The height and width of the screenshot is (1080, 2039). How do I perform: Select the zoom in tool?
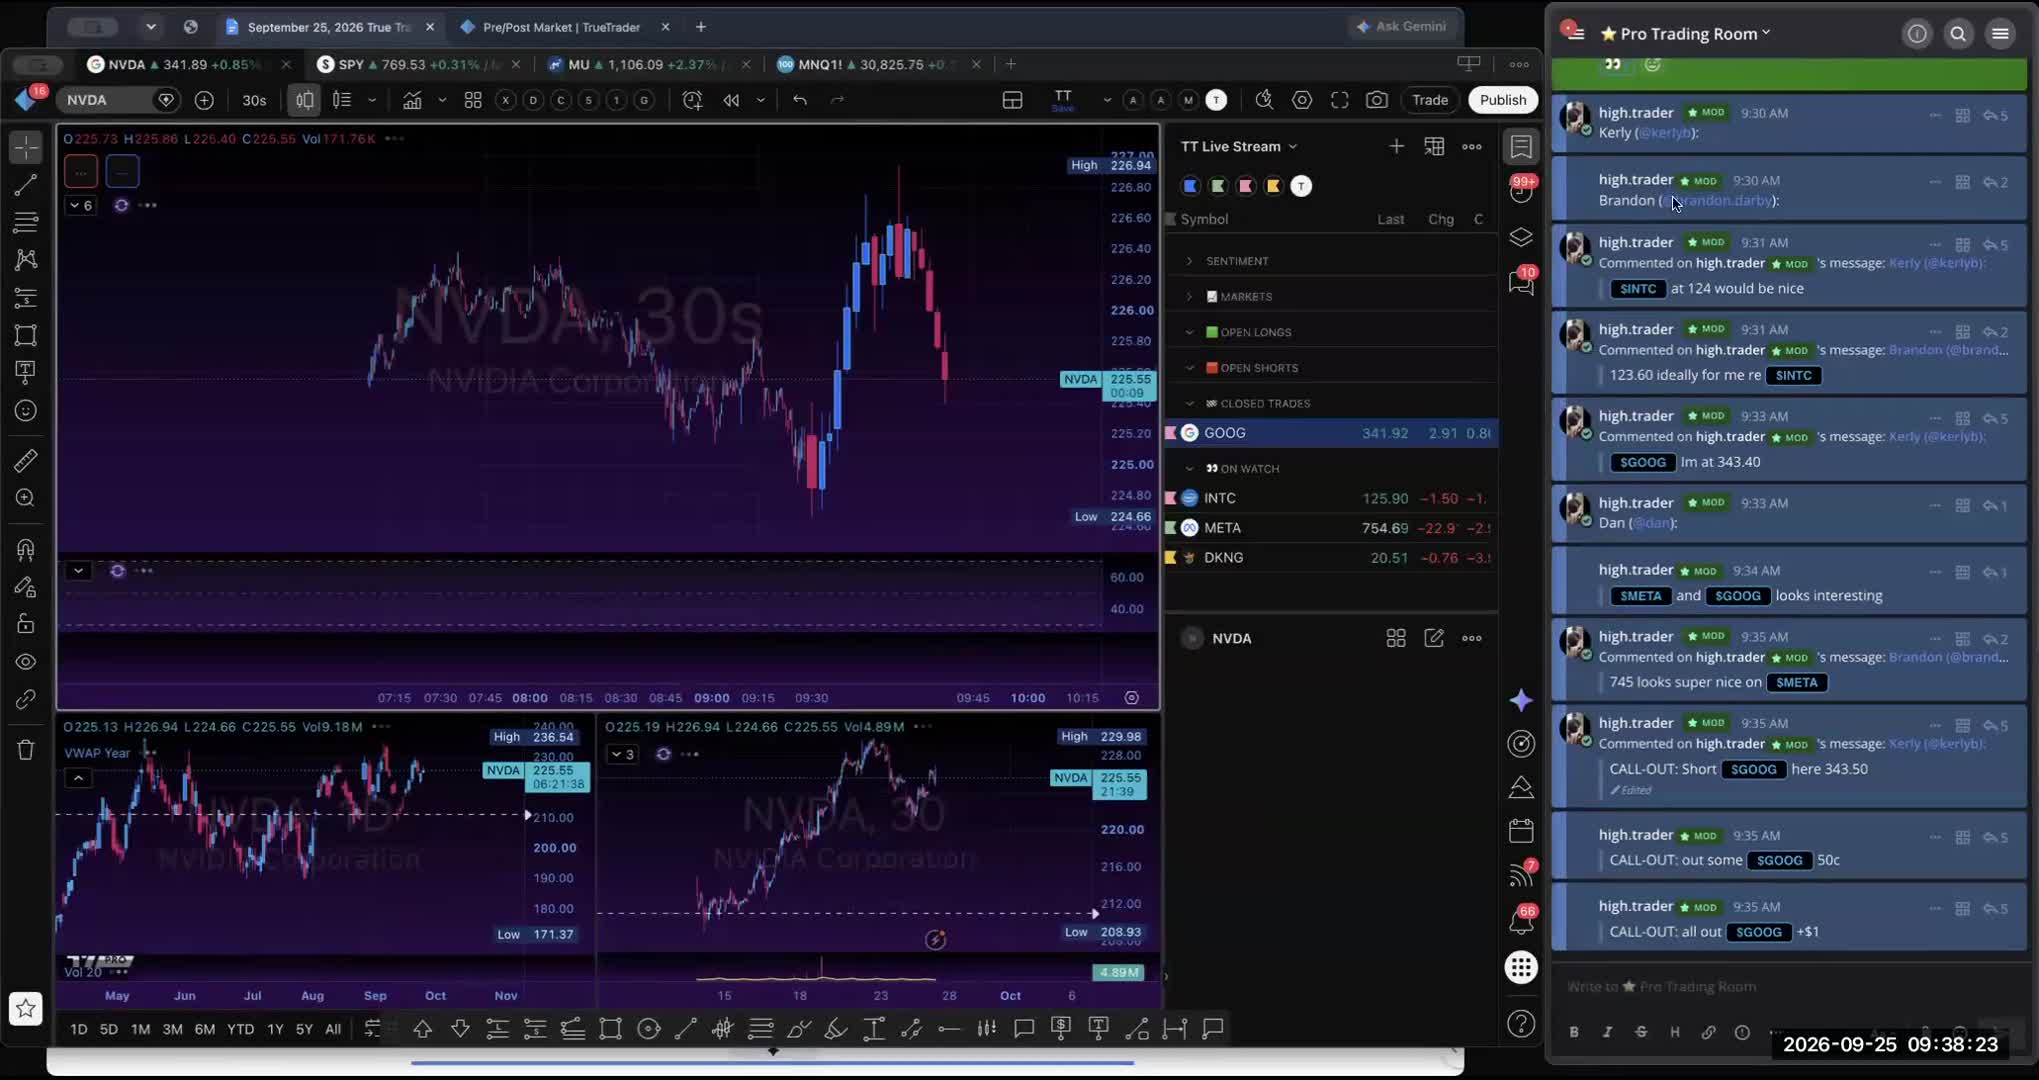26,498
